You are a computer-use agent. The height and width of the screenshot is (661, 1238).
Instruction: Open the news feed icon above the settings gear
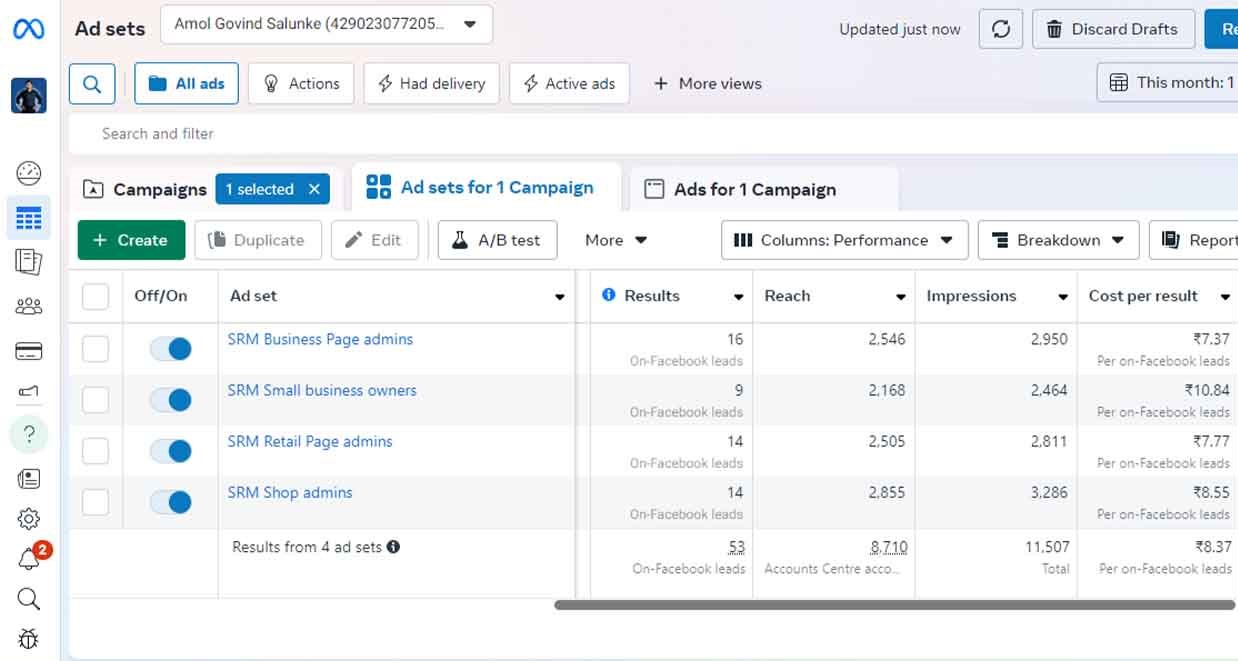click(x=29, y=479)
